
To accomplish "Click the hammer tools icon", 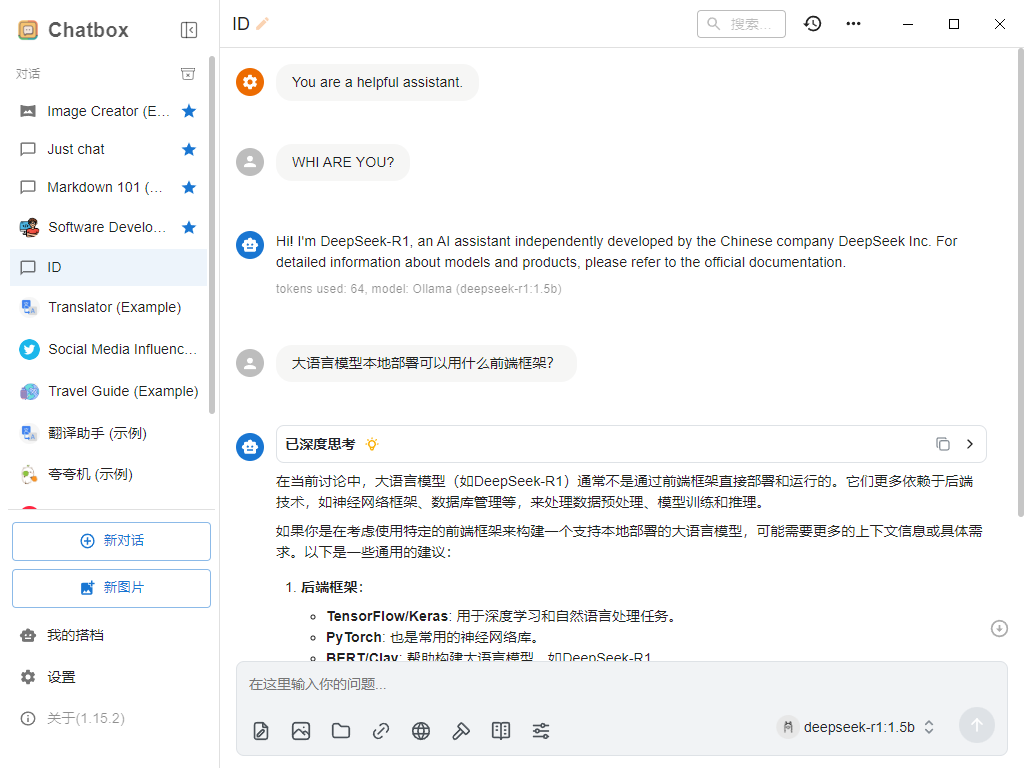I will pyautogui.click(x=461, y=731).
